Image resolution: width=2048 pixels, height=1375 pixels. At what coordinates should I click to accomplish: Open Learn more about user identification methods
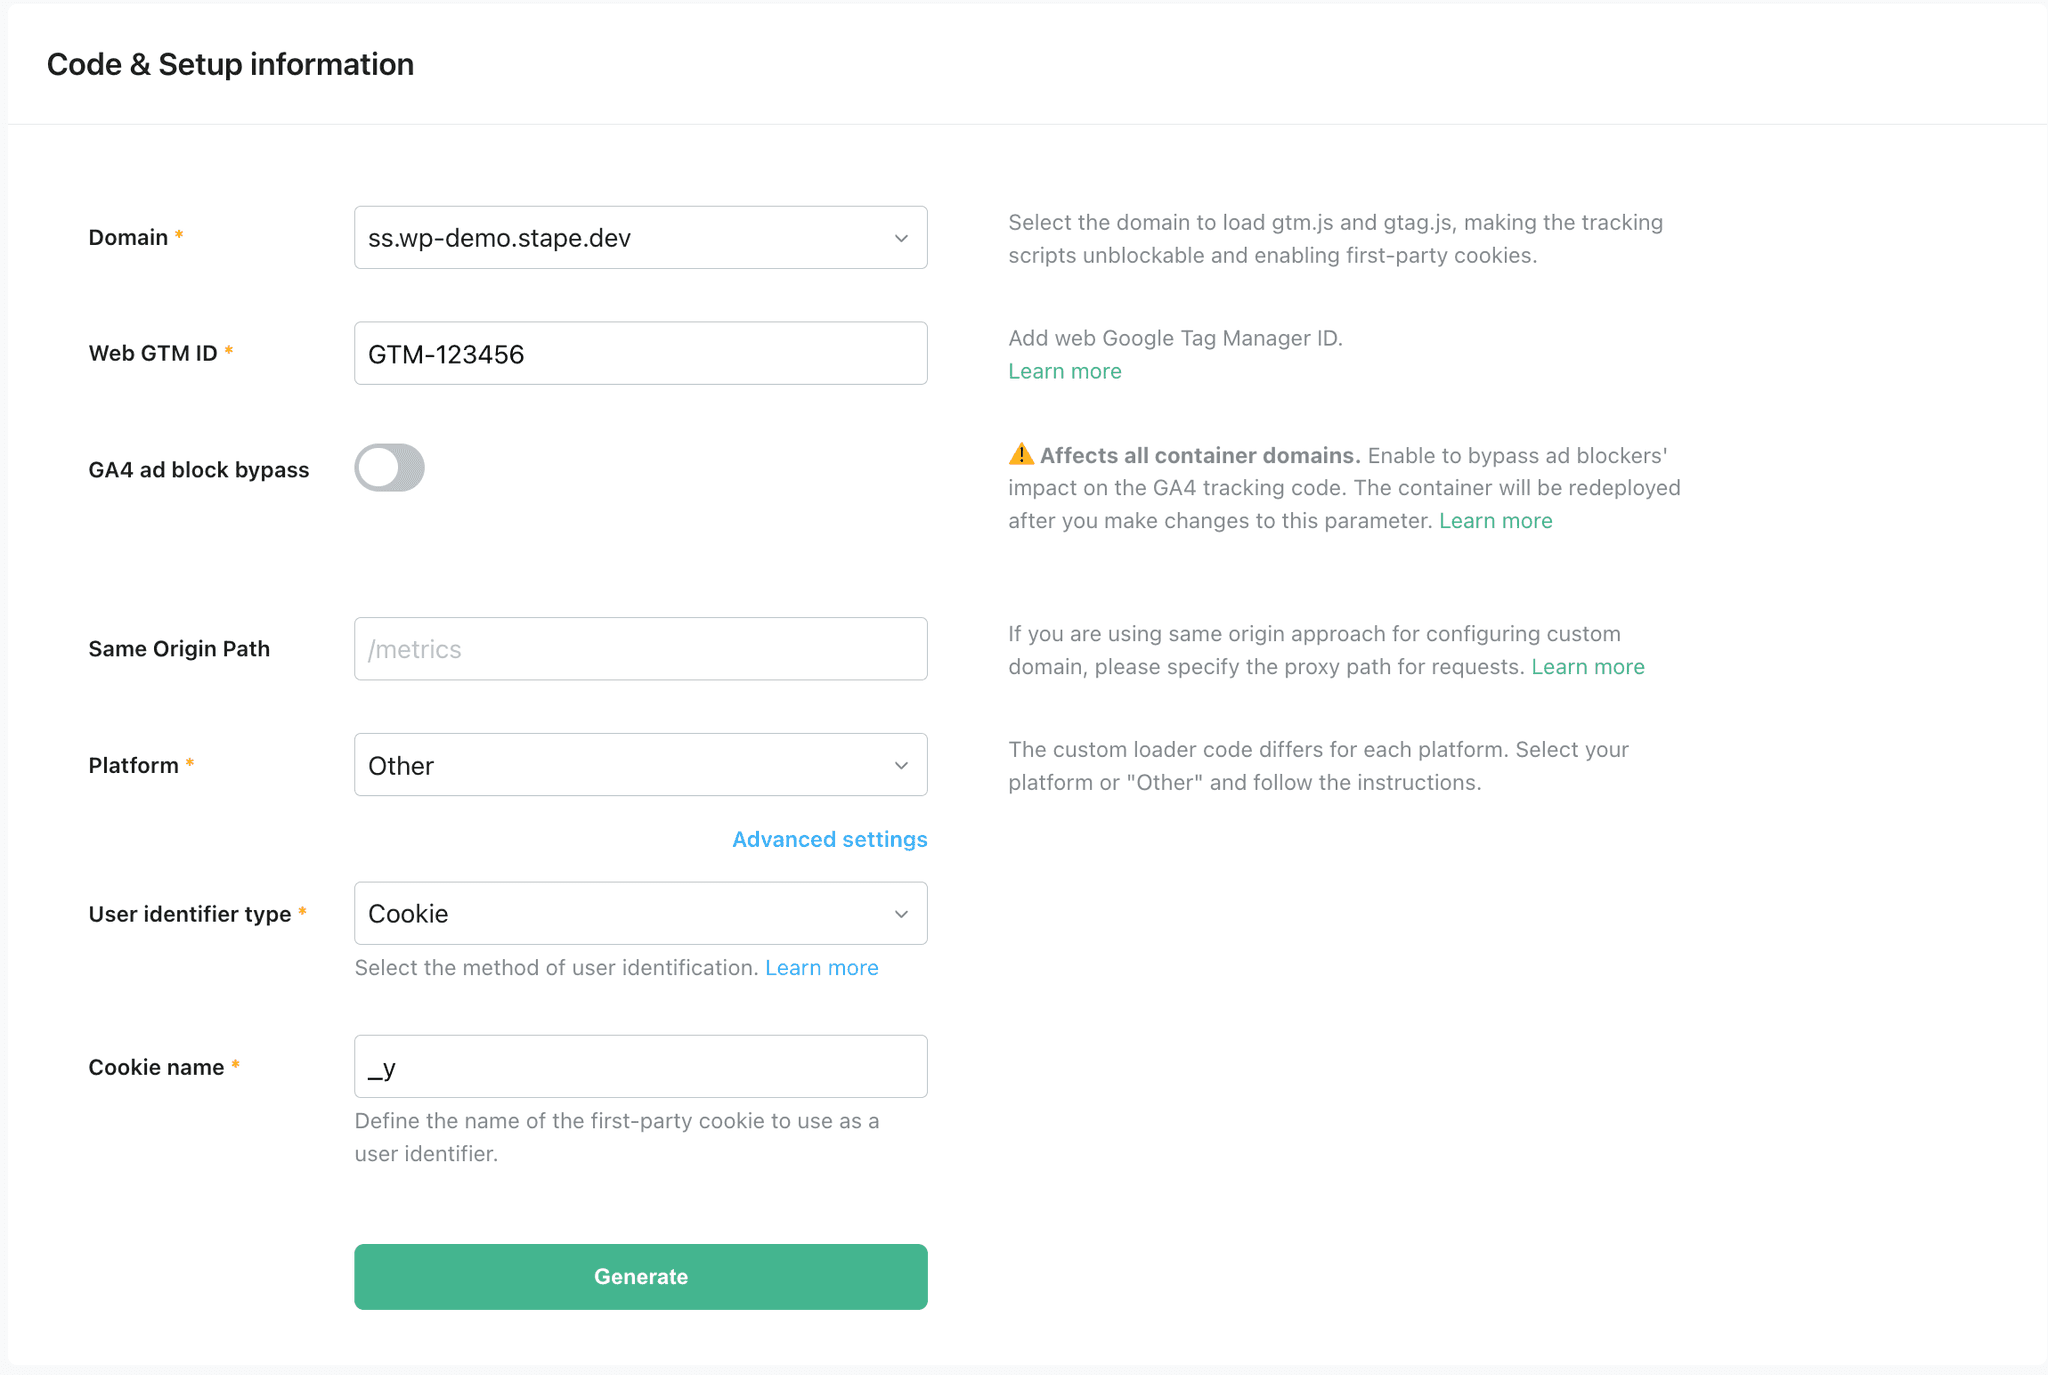click(x=821, y=967)
